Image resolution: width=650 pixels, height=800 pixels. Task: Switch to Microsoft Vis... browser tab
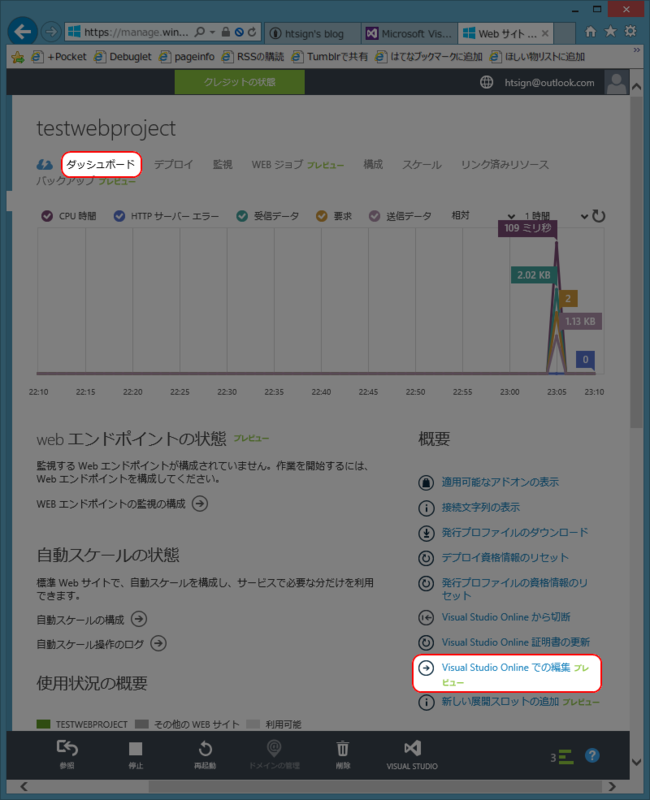click(410, 34)
